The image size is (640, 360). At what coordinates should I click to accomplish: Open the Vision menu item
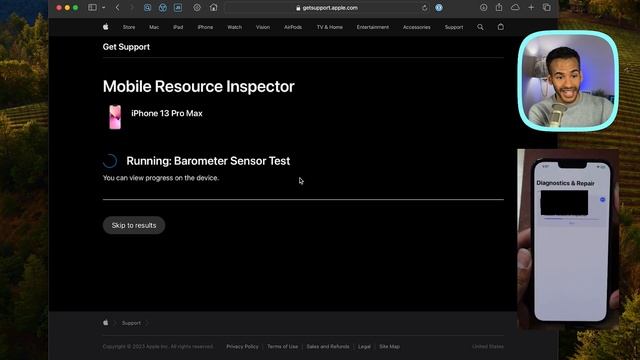[263, 27]
